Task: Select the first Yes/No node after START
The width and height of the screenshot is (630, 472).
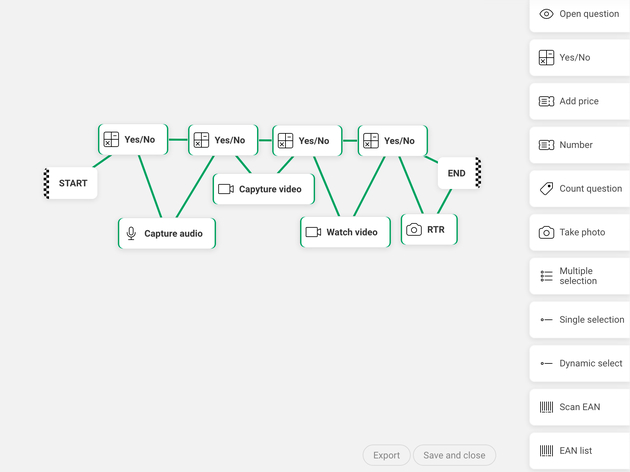Action: click(x=133, y=140)
